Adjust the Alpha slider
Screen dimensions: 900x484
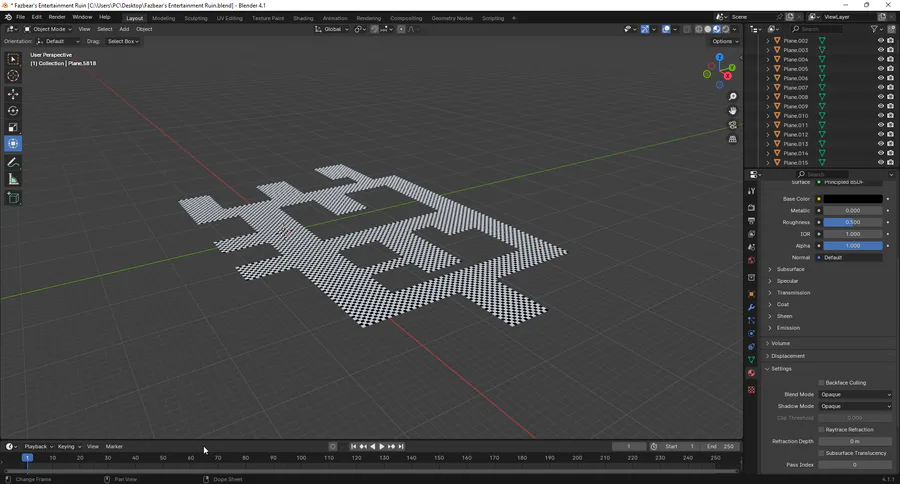pos(853,246)
